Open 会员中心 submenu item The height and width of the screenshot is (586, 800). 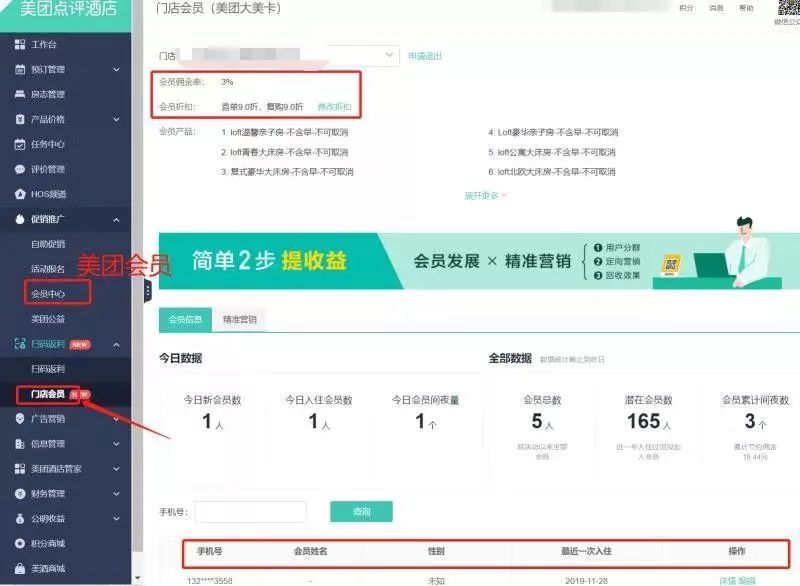click(48, 294)
